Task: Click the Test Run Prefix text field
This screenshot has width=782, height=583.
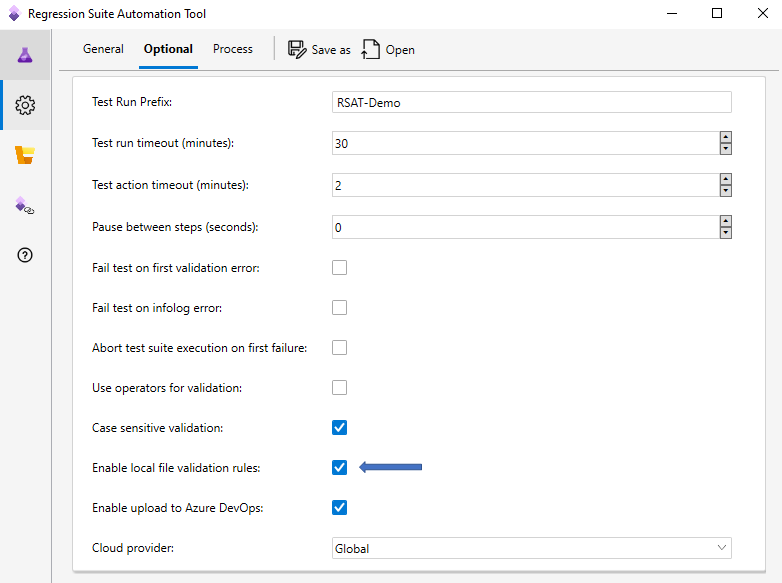Action: coord(531,102)
